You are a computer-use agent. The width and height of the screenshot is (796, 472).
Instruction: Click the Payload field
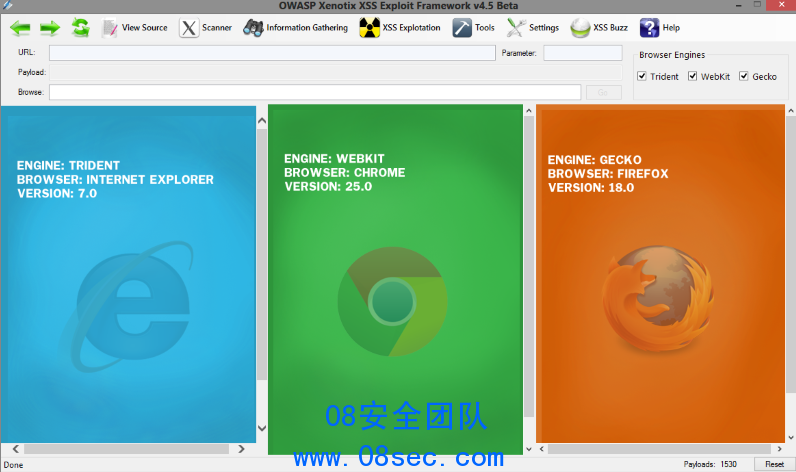pyautogui.click(x=336, y=73)
